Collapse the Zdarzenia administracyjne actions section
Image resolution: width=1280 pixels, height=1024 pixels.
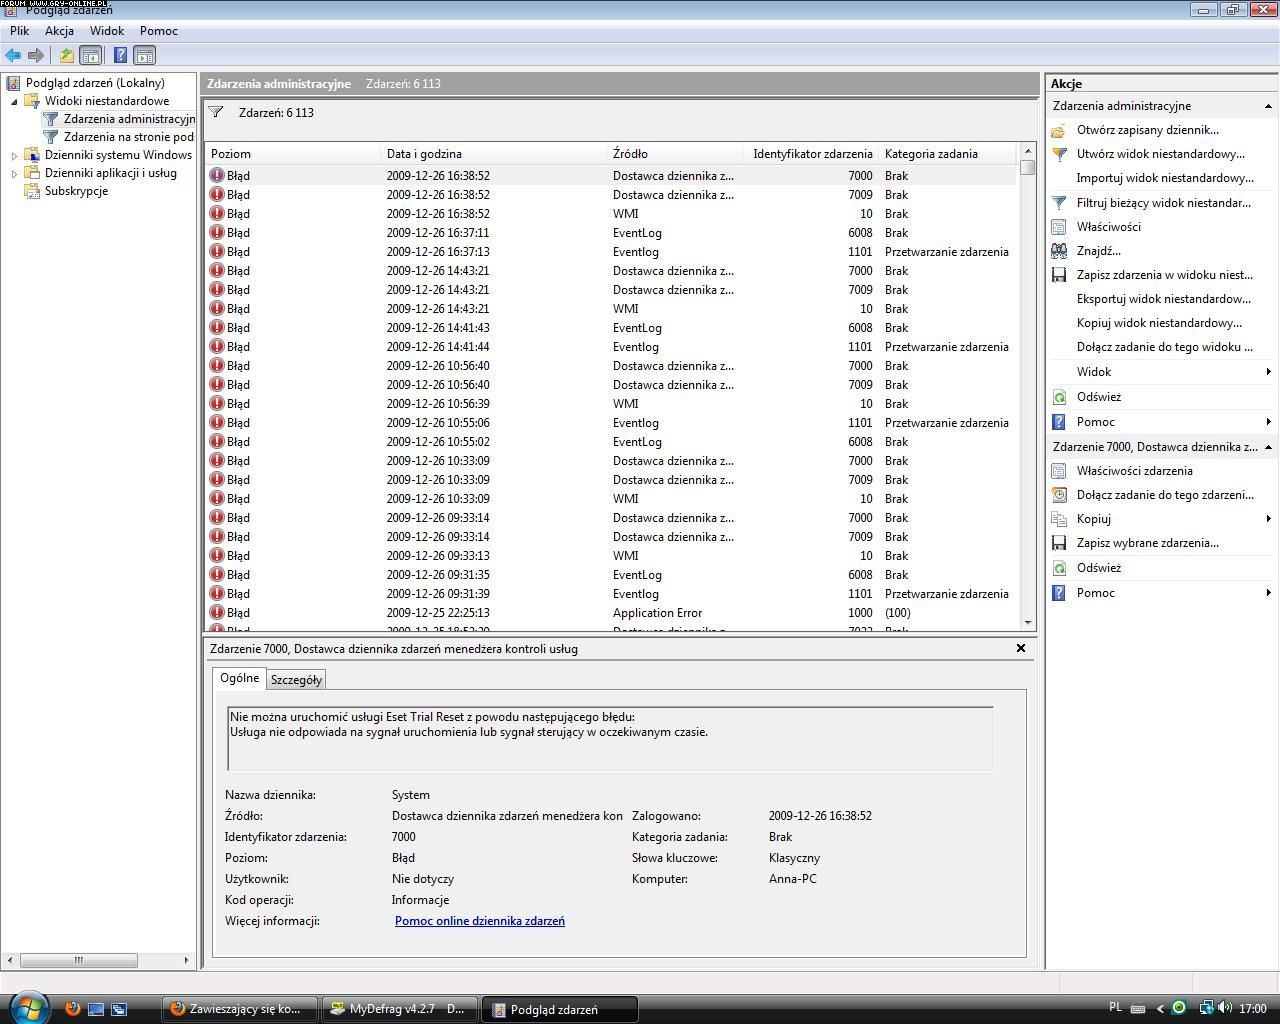click(x=1268, y=106)
